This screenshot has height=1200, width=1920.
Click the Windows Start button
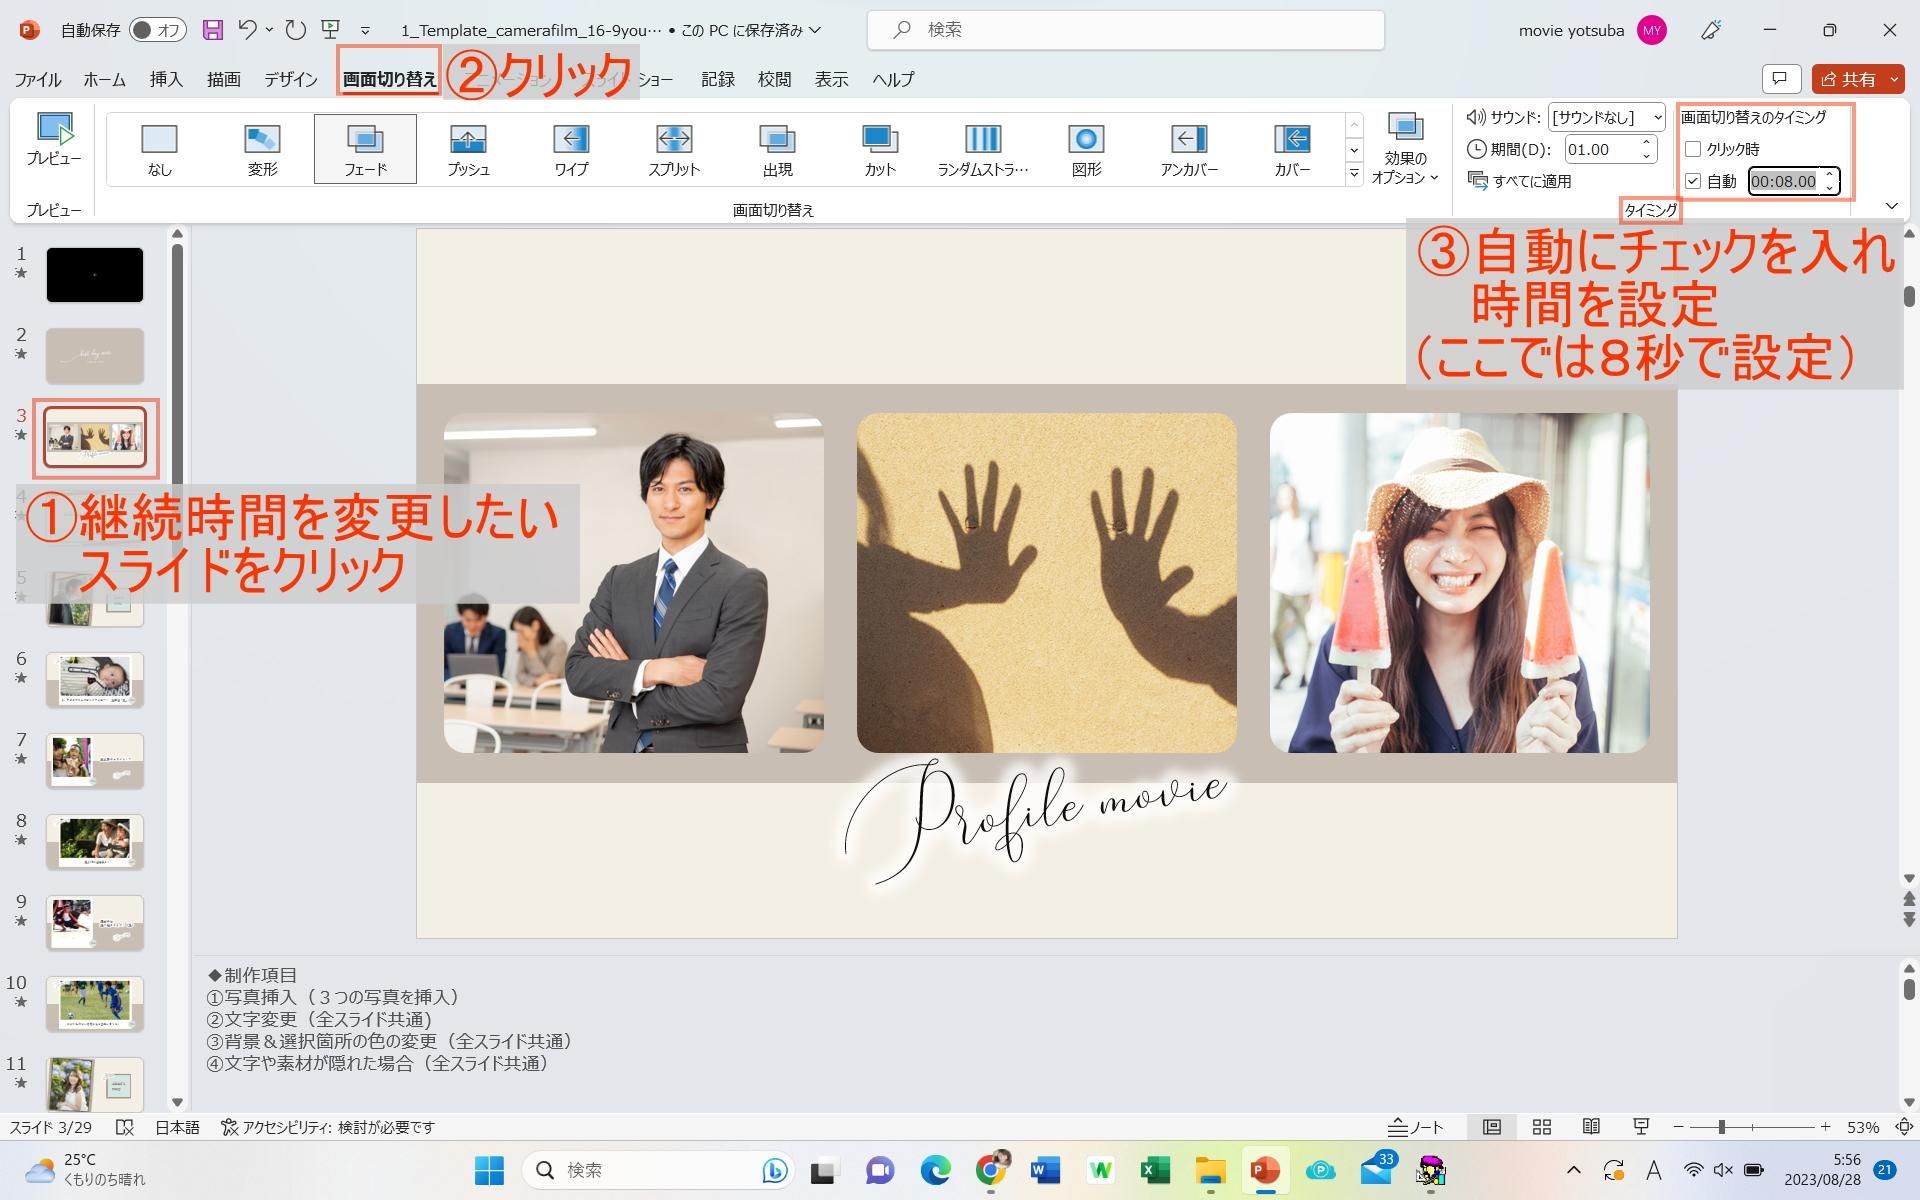tap(489, 1170)
